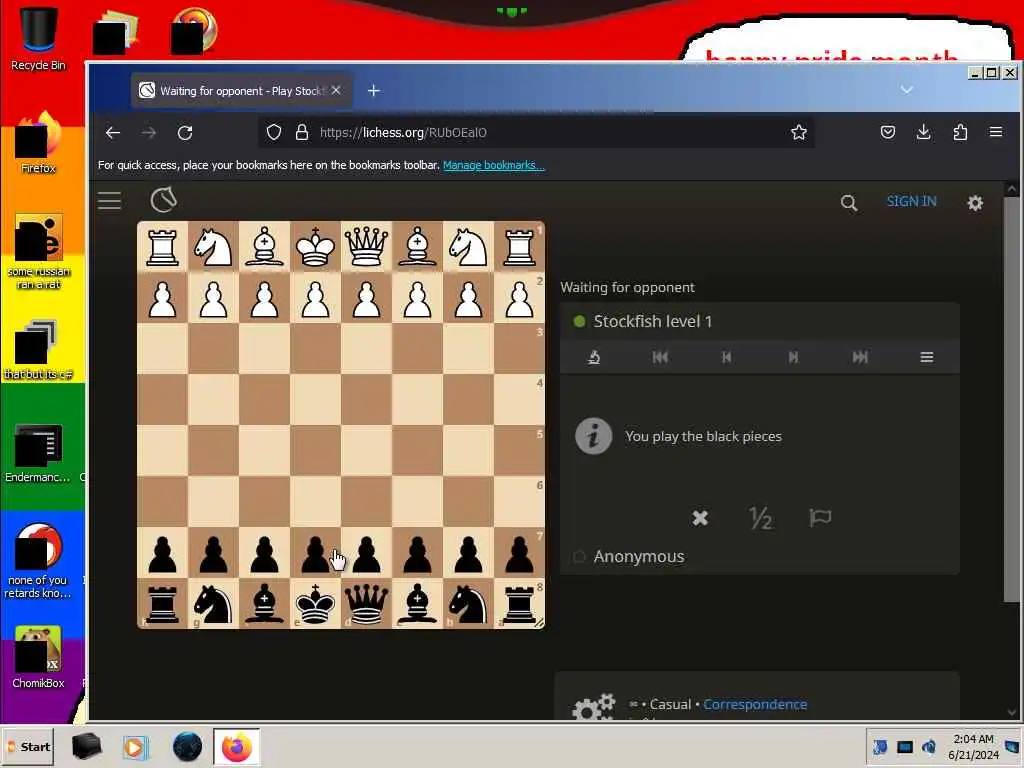Image resolution: width=1024 pixels, height=768 pixels.
Task: Bookmark this page with star icon
Action: (x=799, y=133)
